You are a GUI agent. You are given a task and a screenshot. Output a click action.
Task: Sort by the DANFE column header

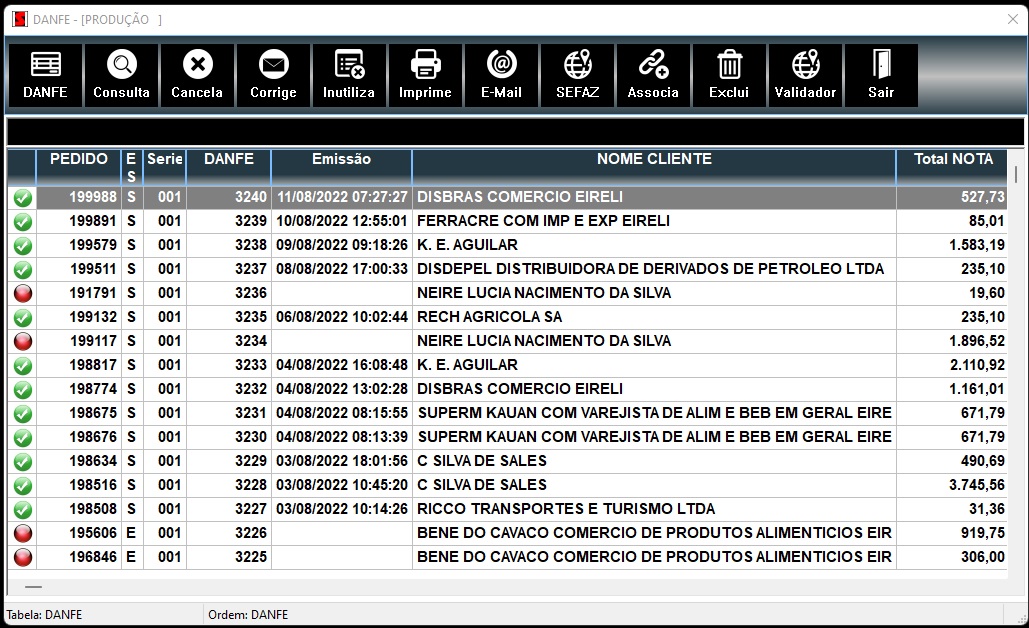point(228,167)
